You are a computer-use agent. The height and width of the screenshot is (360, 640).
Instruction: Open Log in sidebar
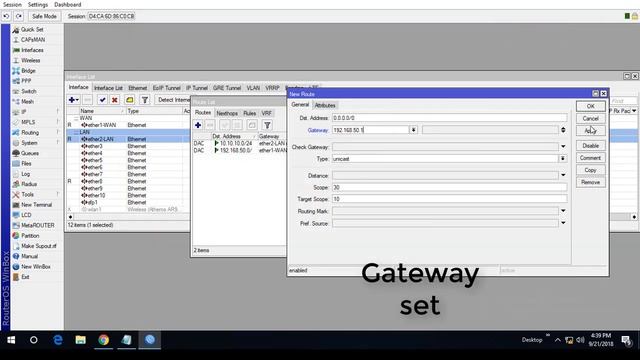[25, 174]
